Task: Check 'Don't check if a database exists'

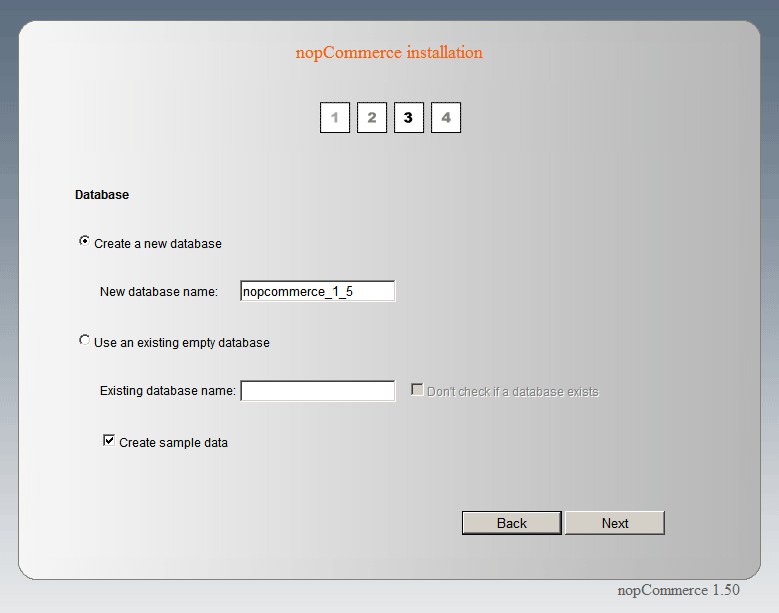Action: [x=417, y=389]
